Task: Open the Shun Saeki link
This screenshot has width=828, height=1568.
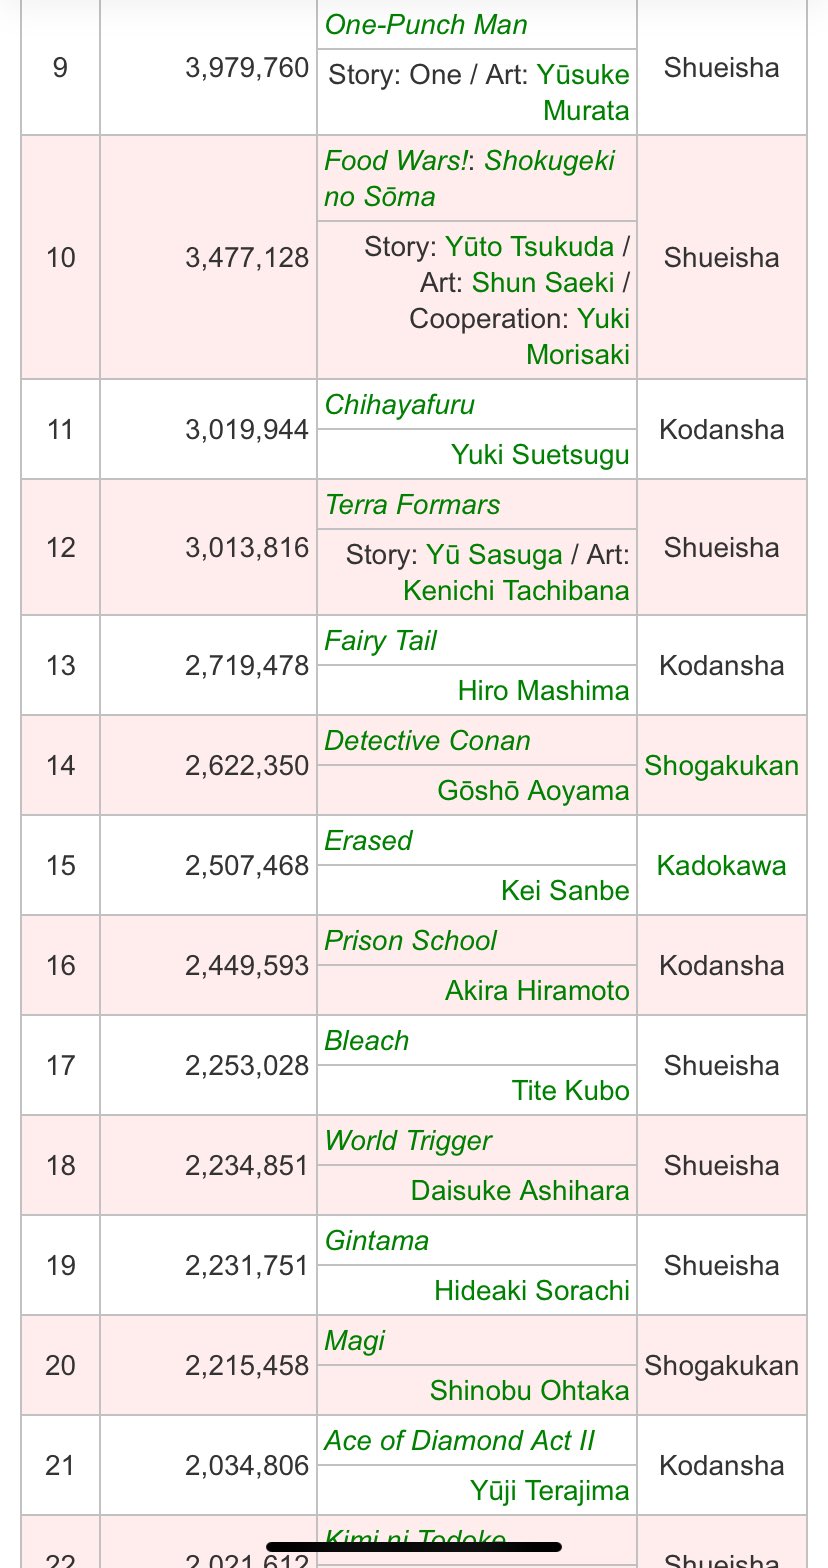Action: [543, 282]
